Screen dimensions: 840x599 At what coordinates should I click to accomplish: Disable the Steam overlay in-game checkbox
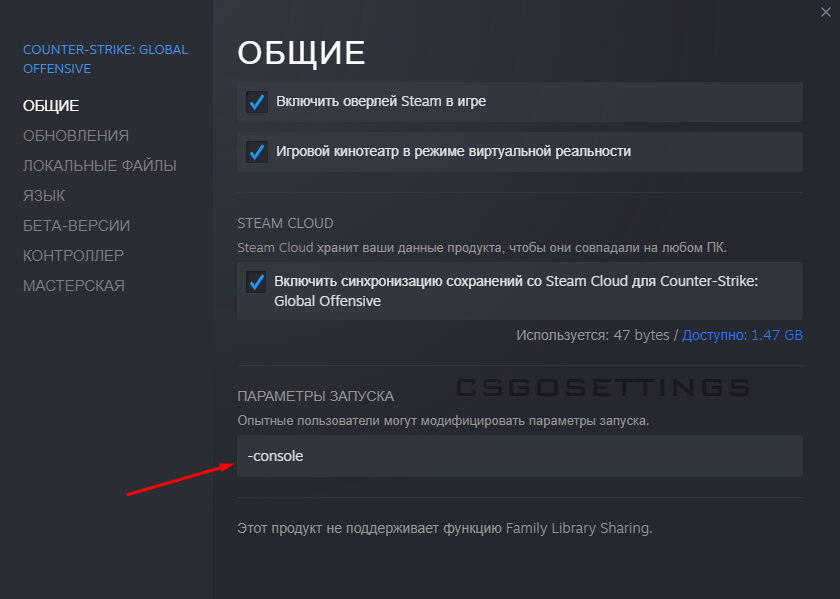pos(256,102)
